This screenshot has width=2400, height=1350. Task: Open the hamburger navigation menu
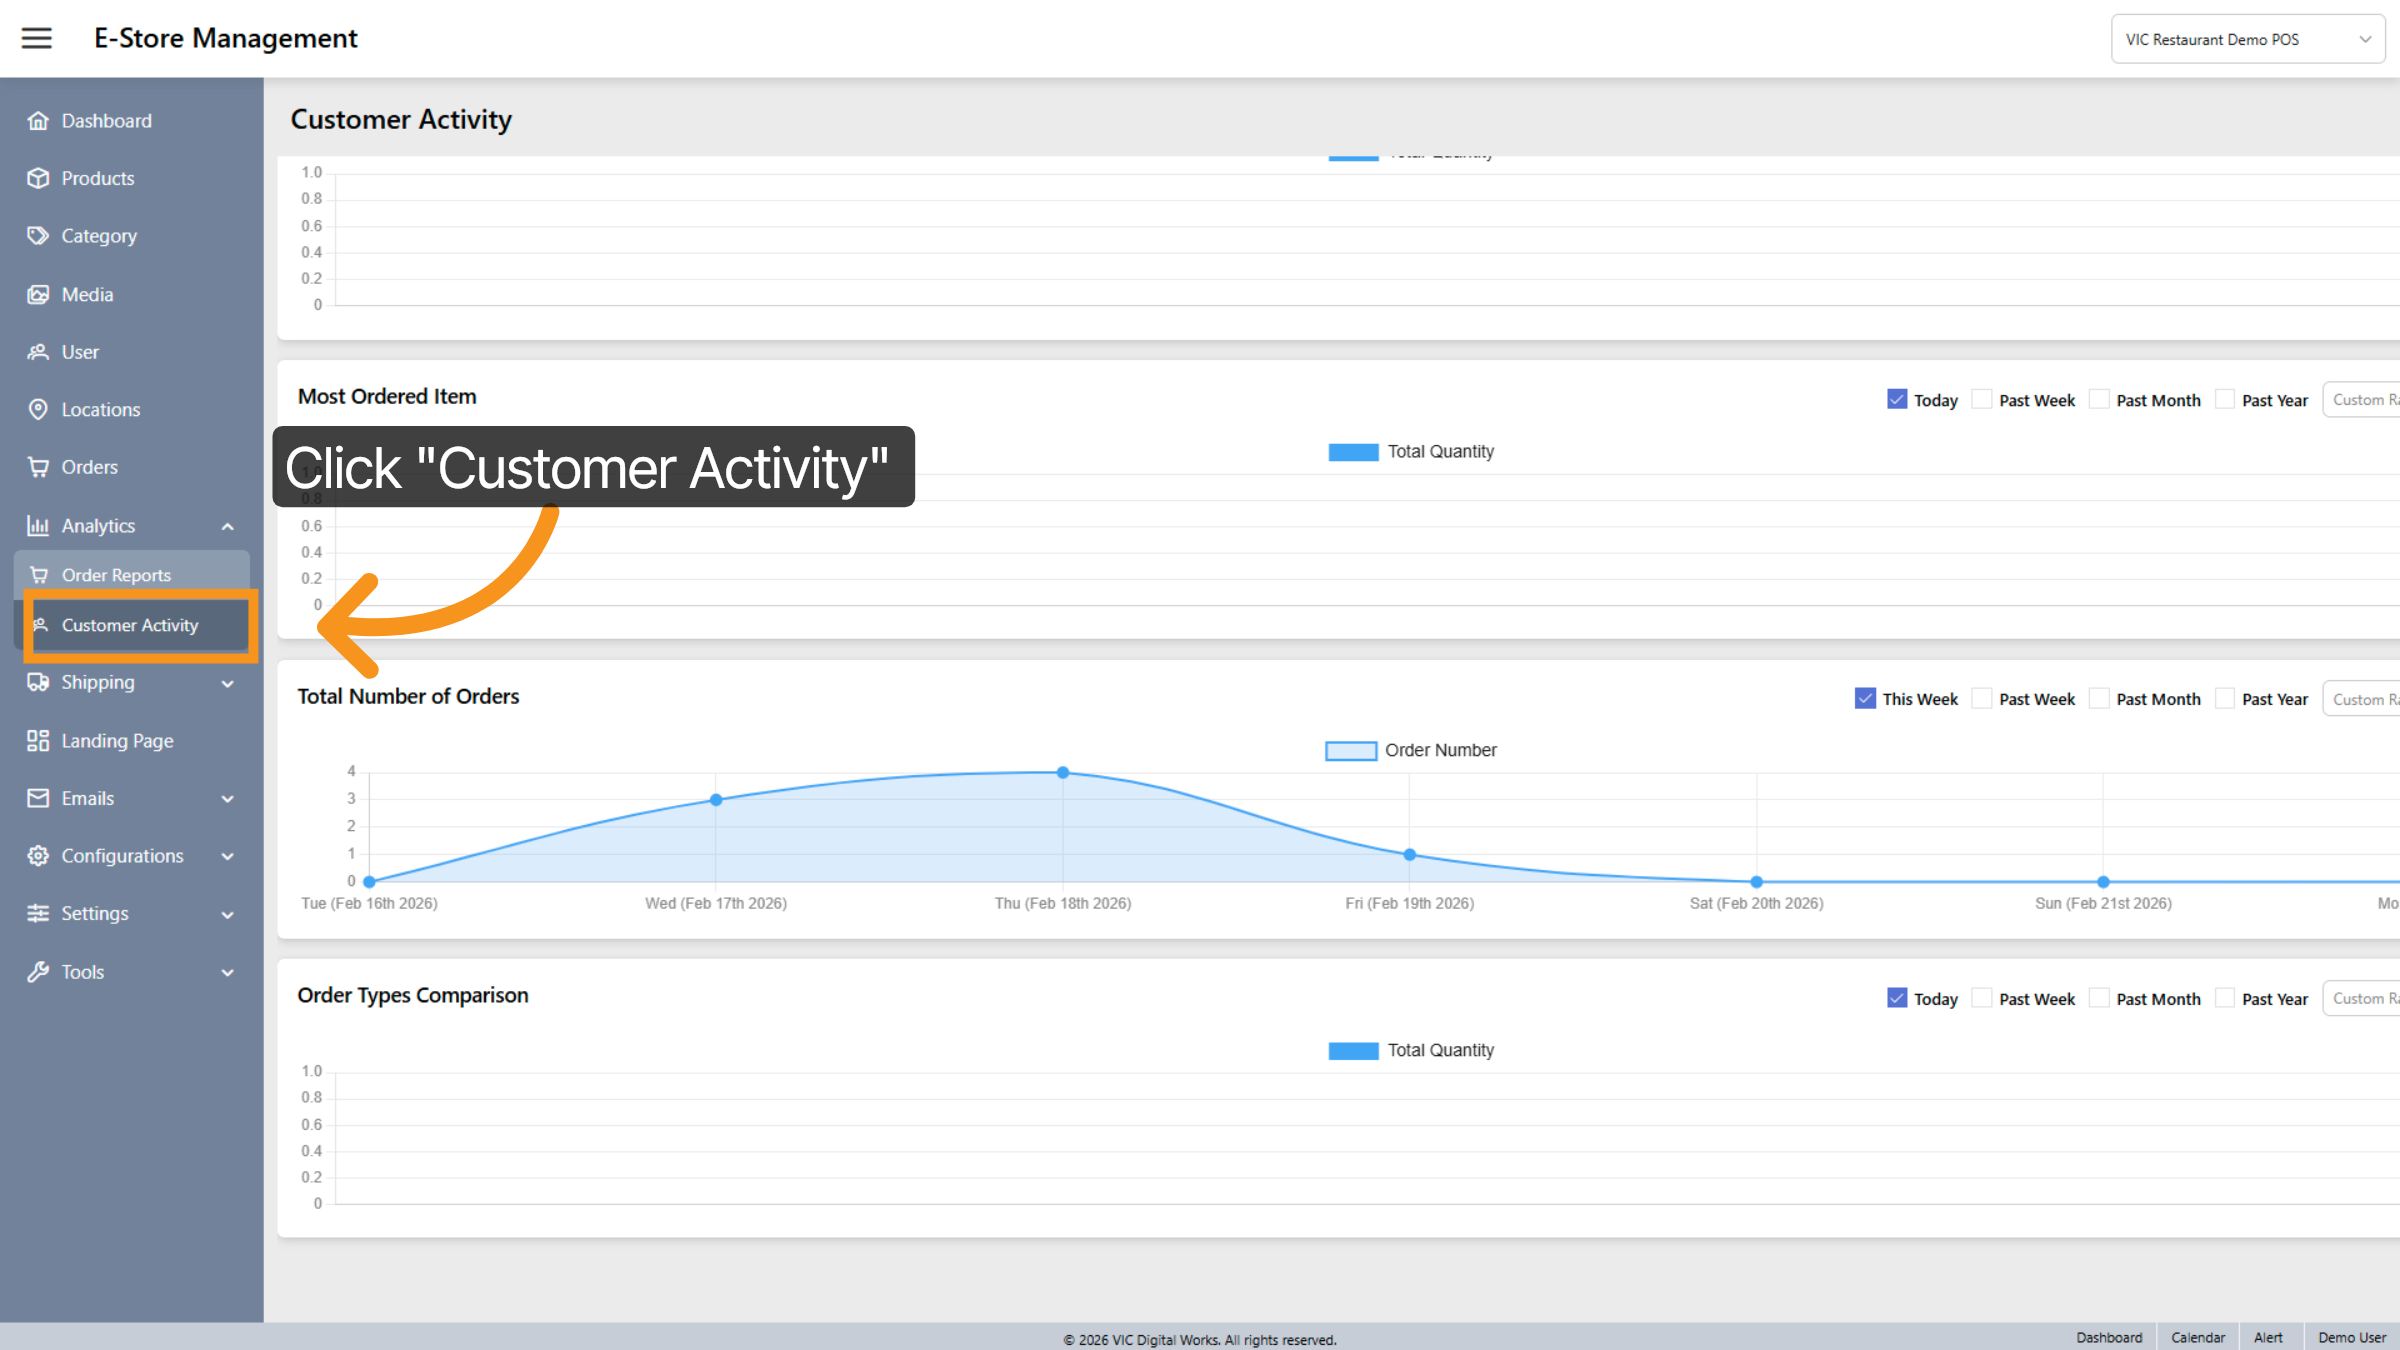(x=36, y=38)
